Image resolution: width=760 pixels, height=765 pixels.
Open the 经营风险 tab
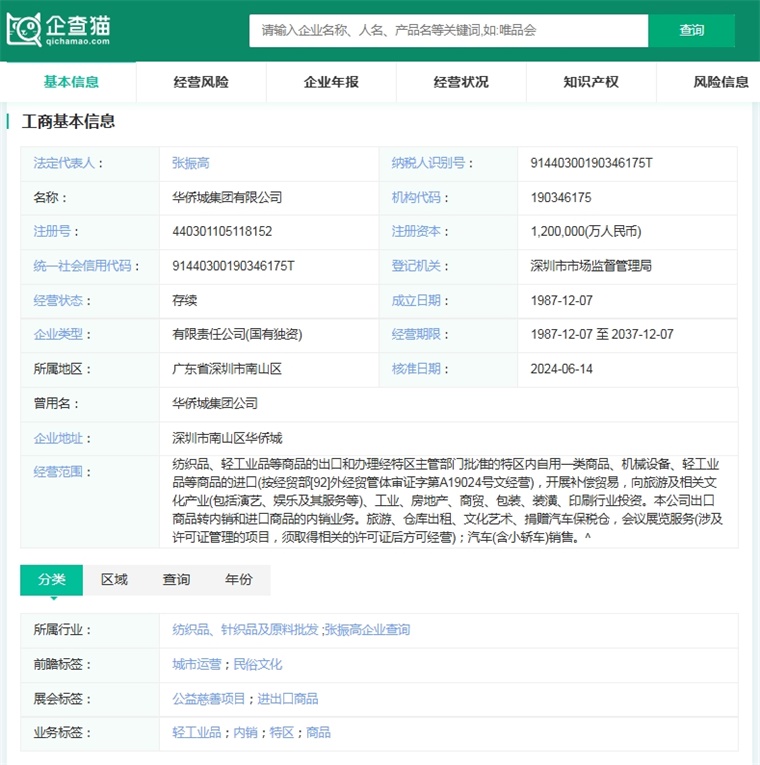point(201,82)
